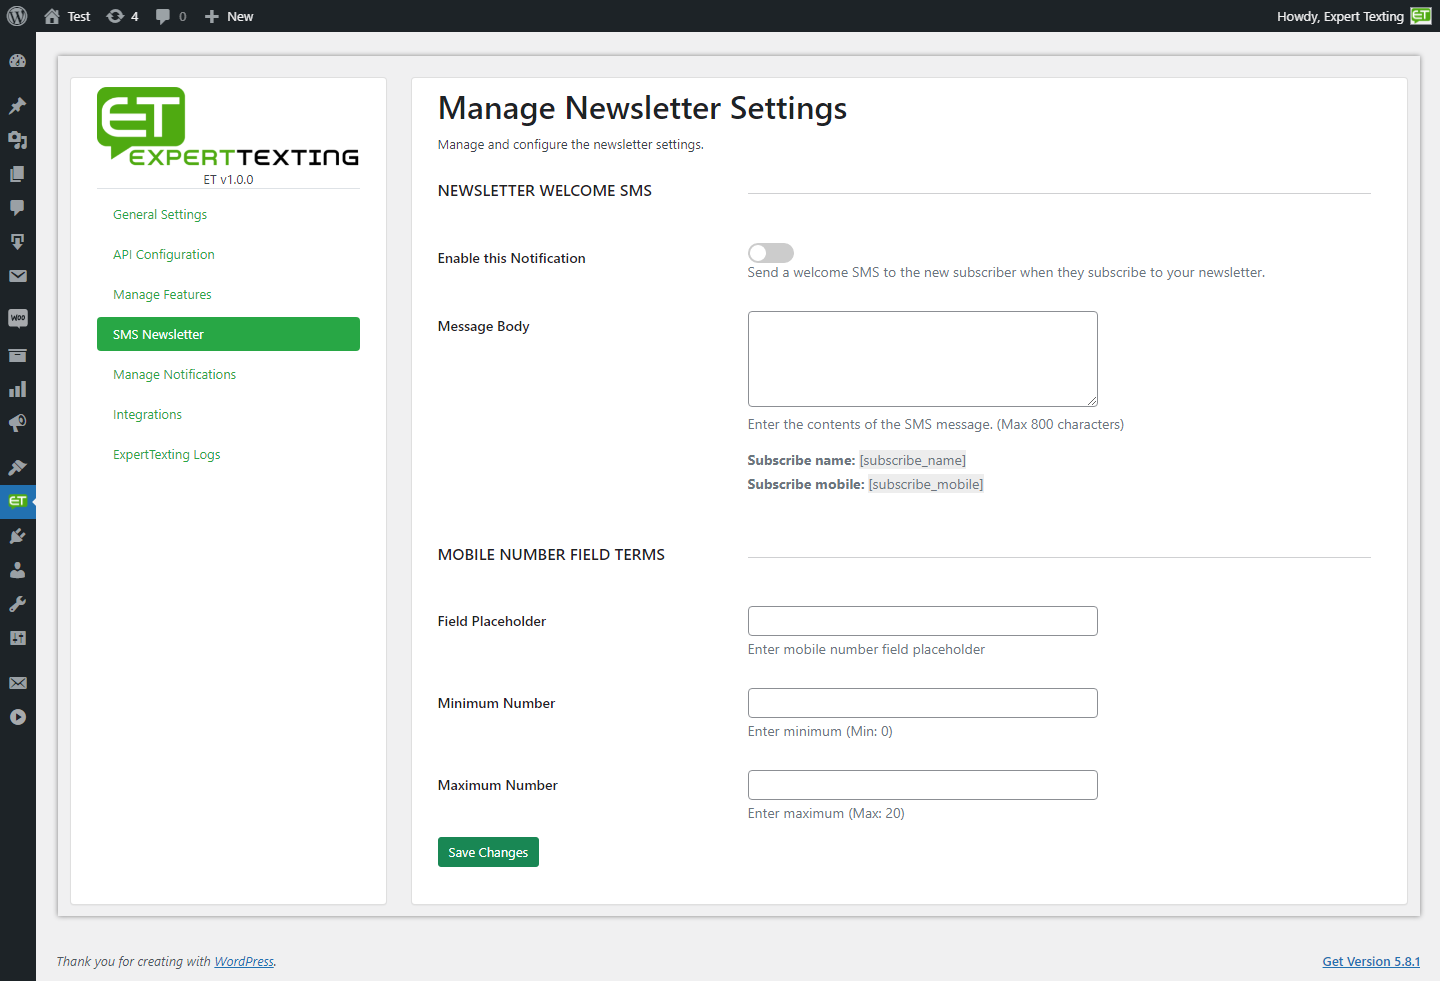Open Pages icon in sidebar
This screenshot has height=981, width=1440.
pyautogui.click(x=17, y=174)
